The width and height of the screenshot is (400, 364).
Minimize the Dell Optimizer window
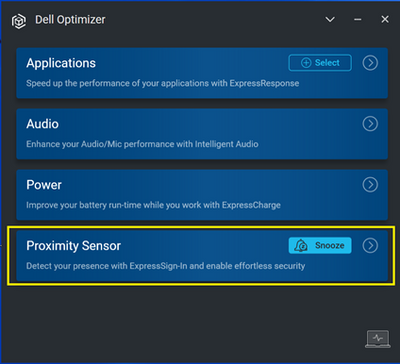tap(358, 20)
